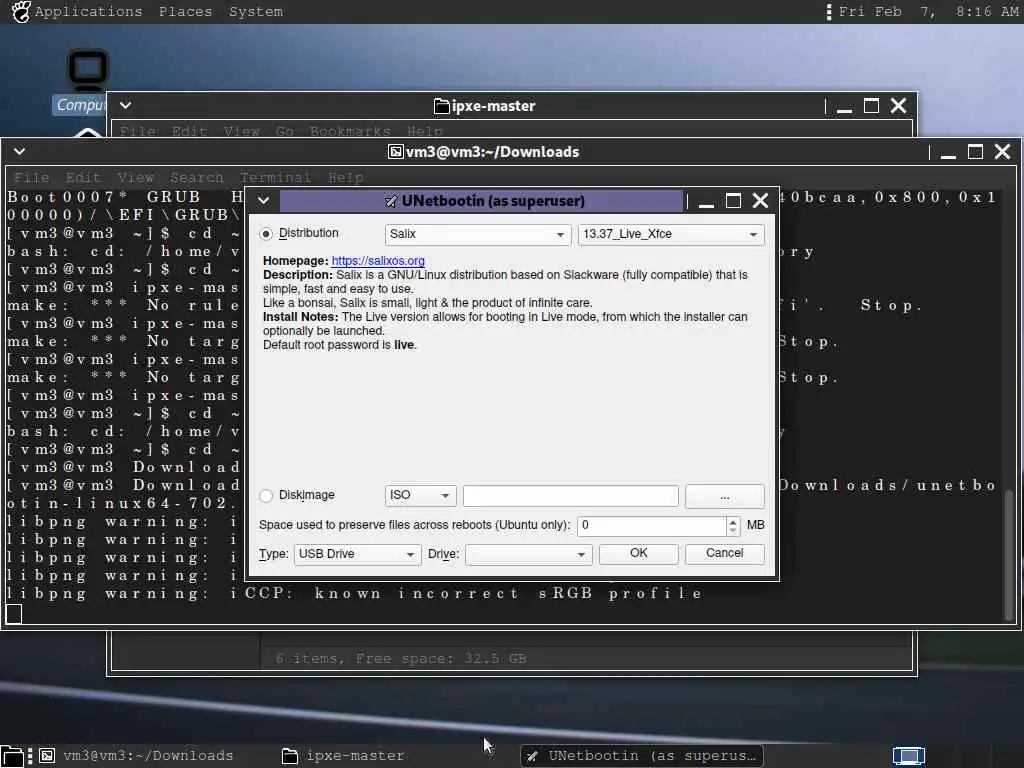Click the UNetbootin title bar app icon

391,201
